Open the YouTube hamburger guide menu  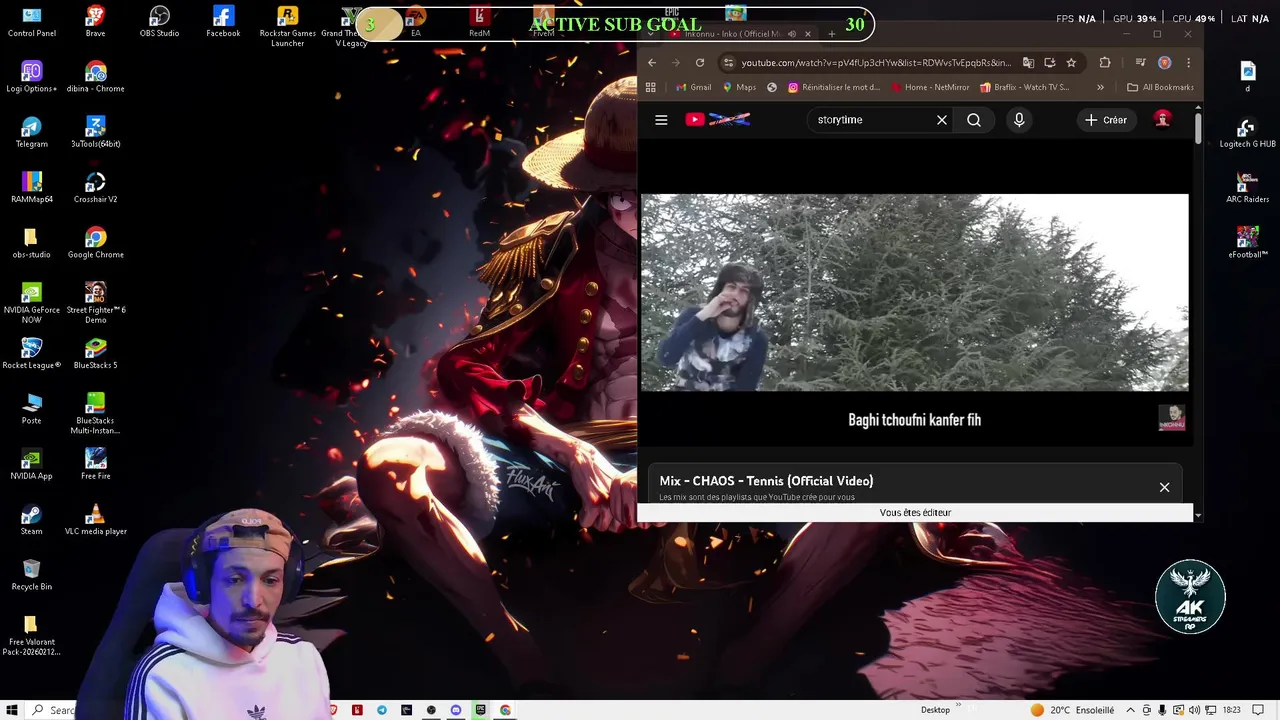[x=661, y=120]
